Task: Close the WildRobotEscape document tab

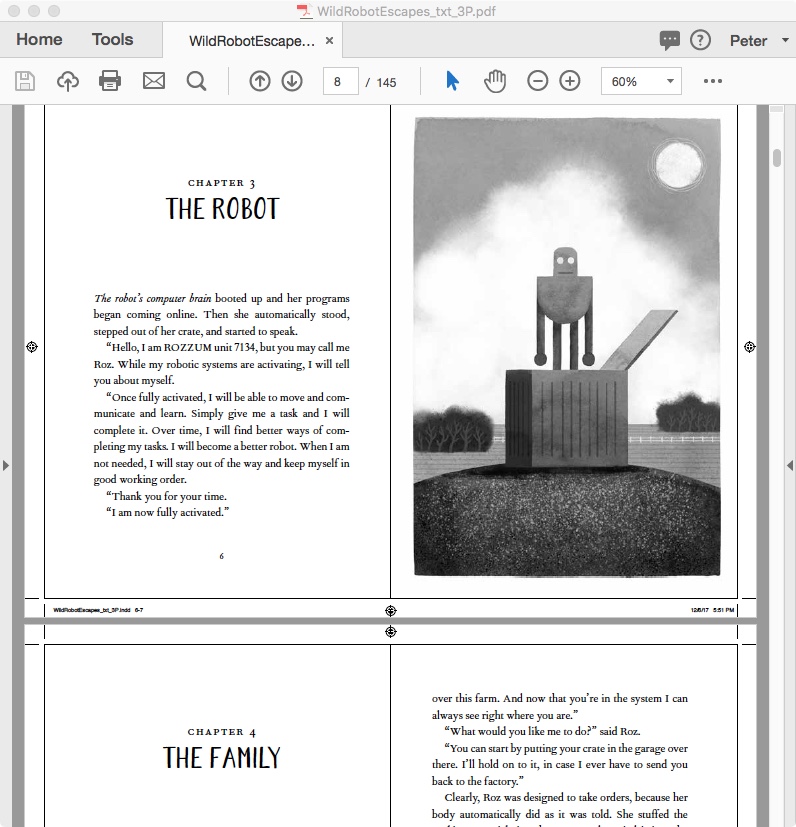Action: (x=330, y=41)
